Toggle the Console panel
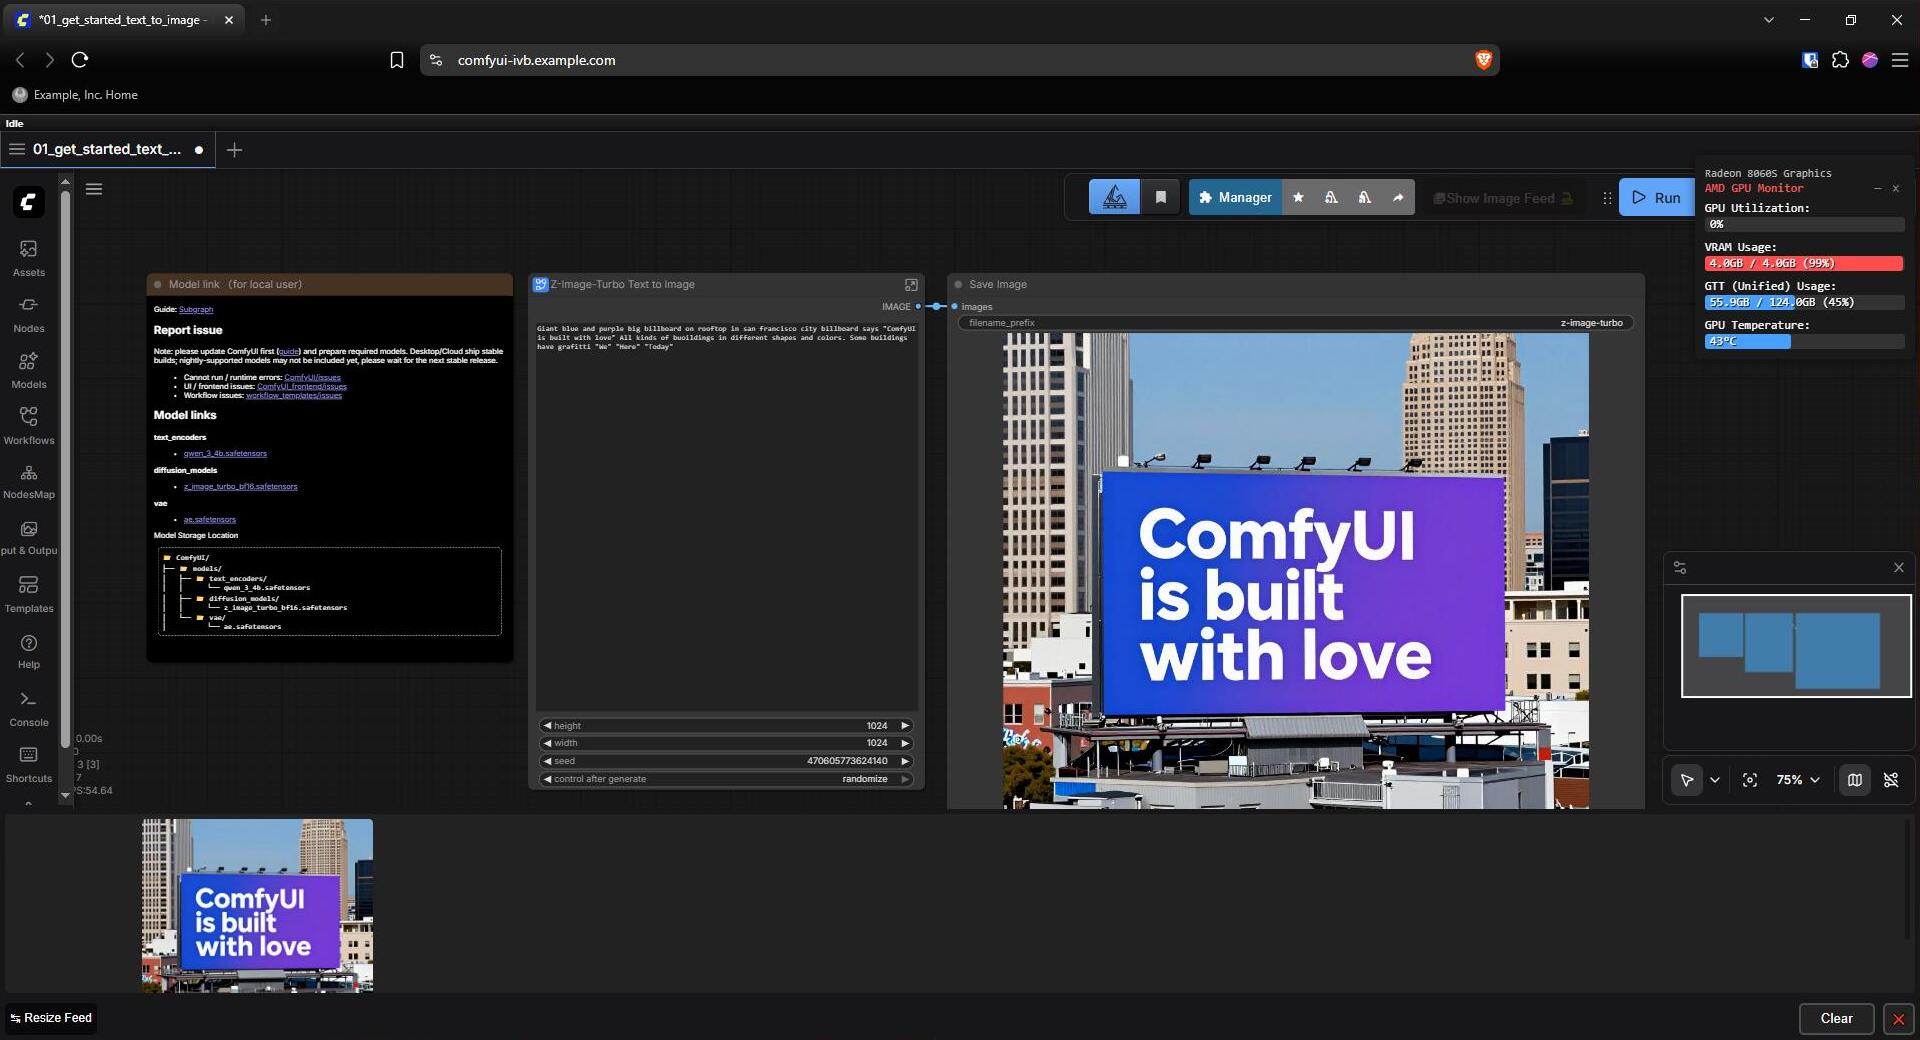This screenshot has height=1040, width=1920. click(x=28, y=708)
